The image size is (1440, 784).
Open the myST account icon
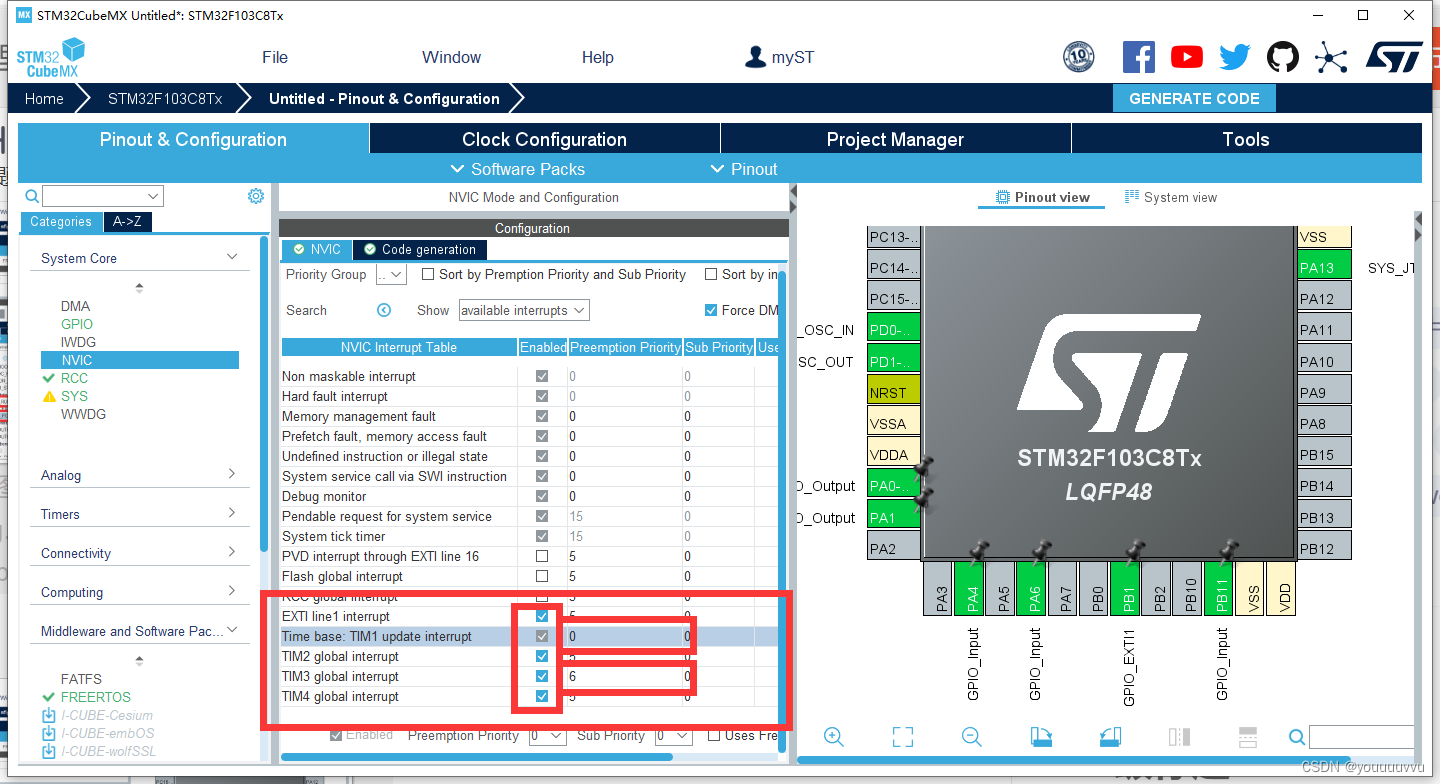tap(755, 57)
